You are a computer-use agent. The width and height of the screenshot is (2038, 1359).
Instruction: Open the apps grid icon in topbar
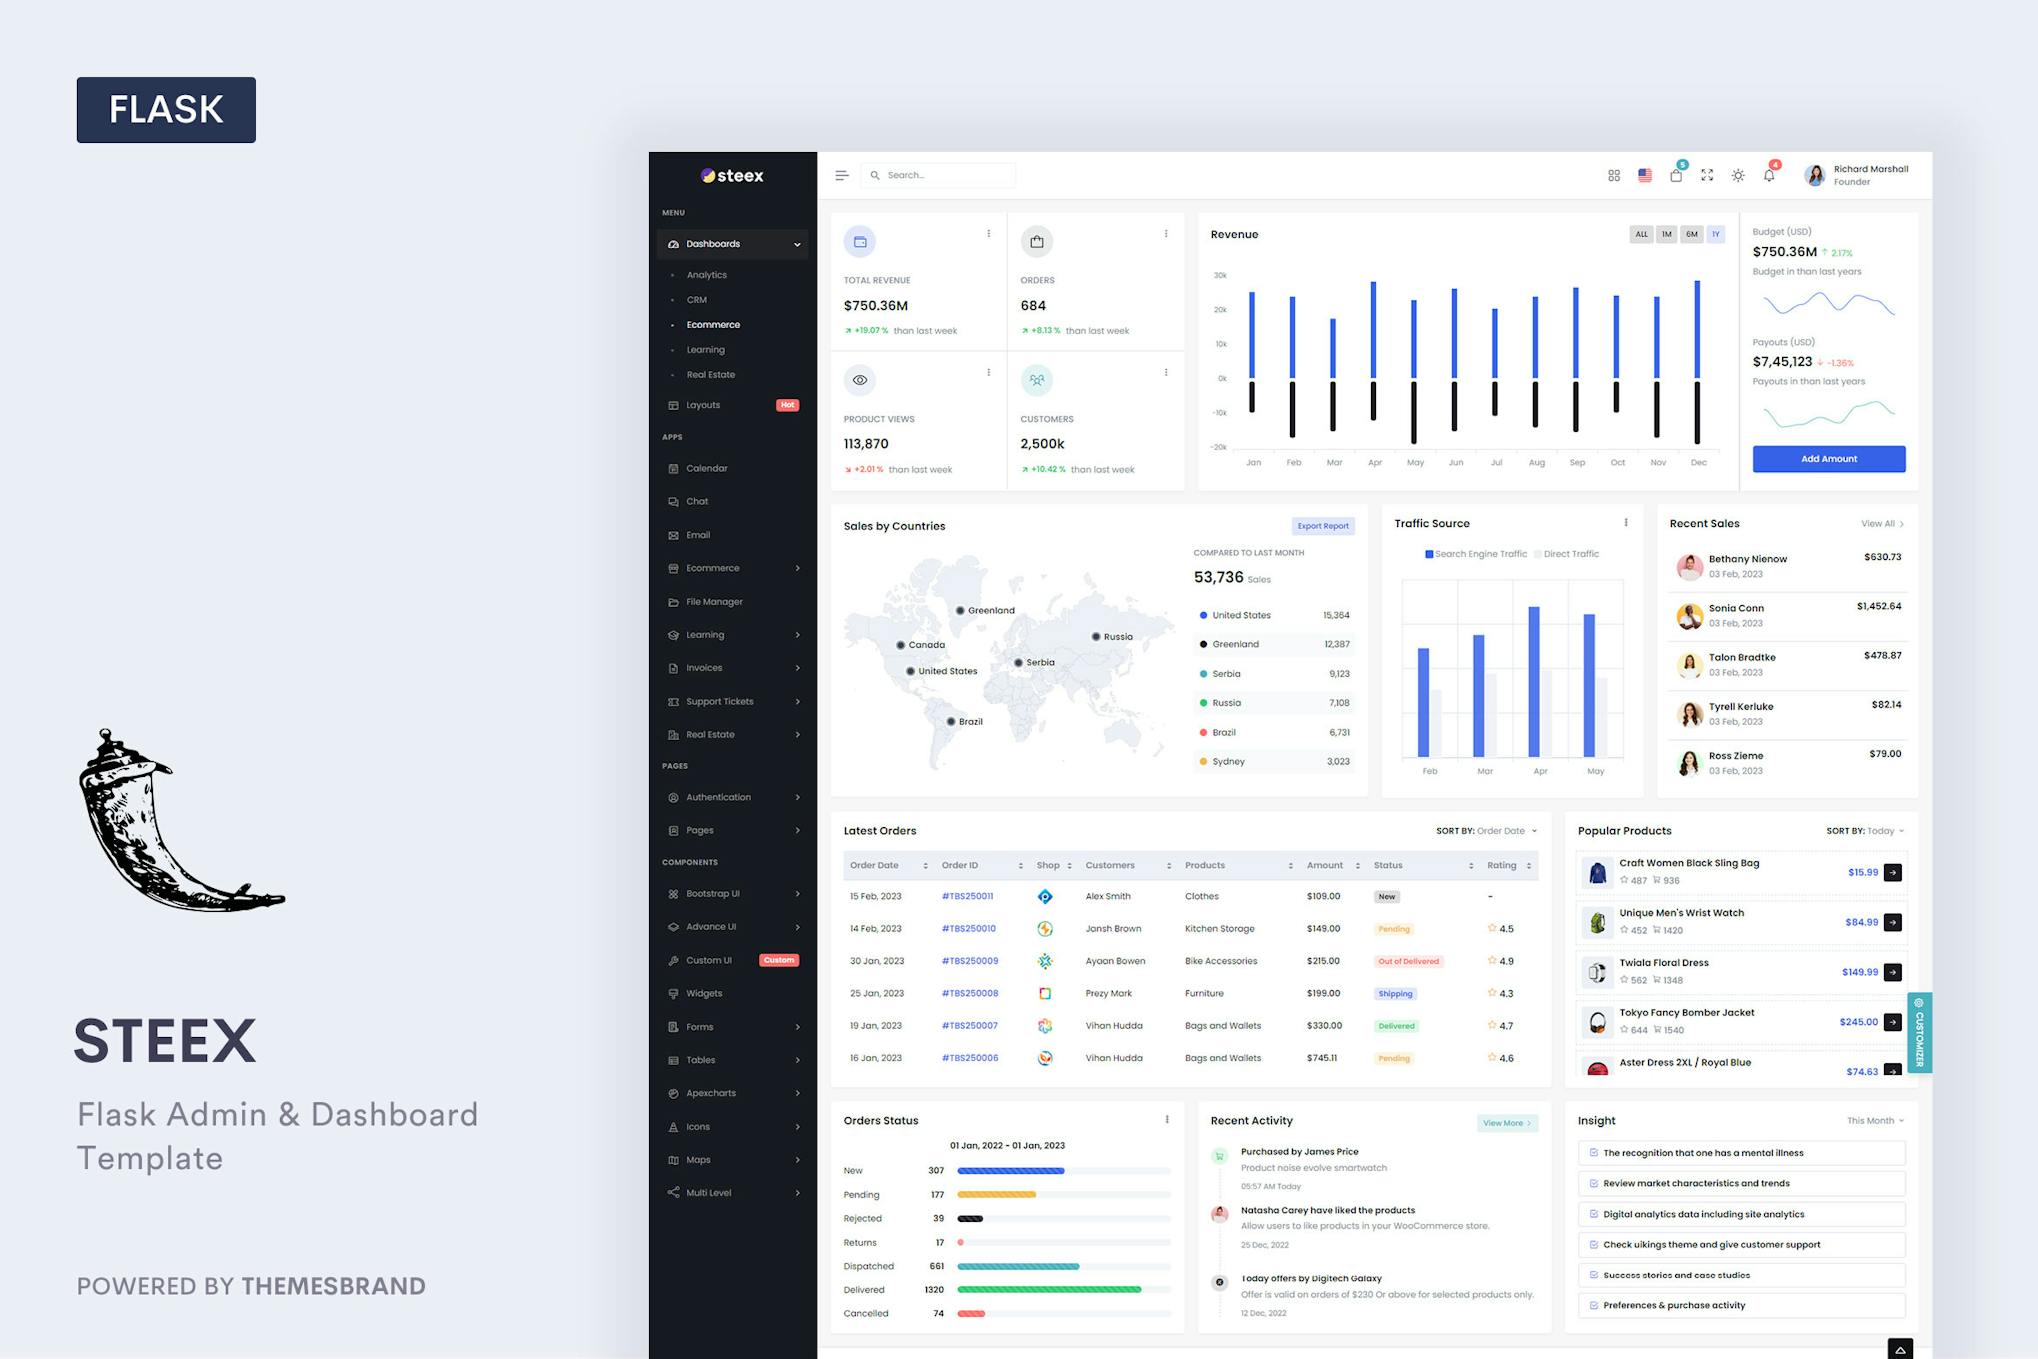(1614, 175)
